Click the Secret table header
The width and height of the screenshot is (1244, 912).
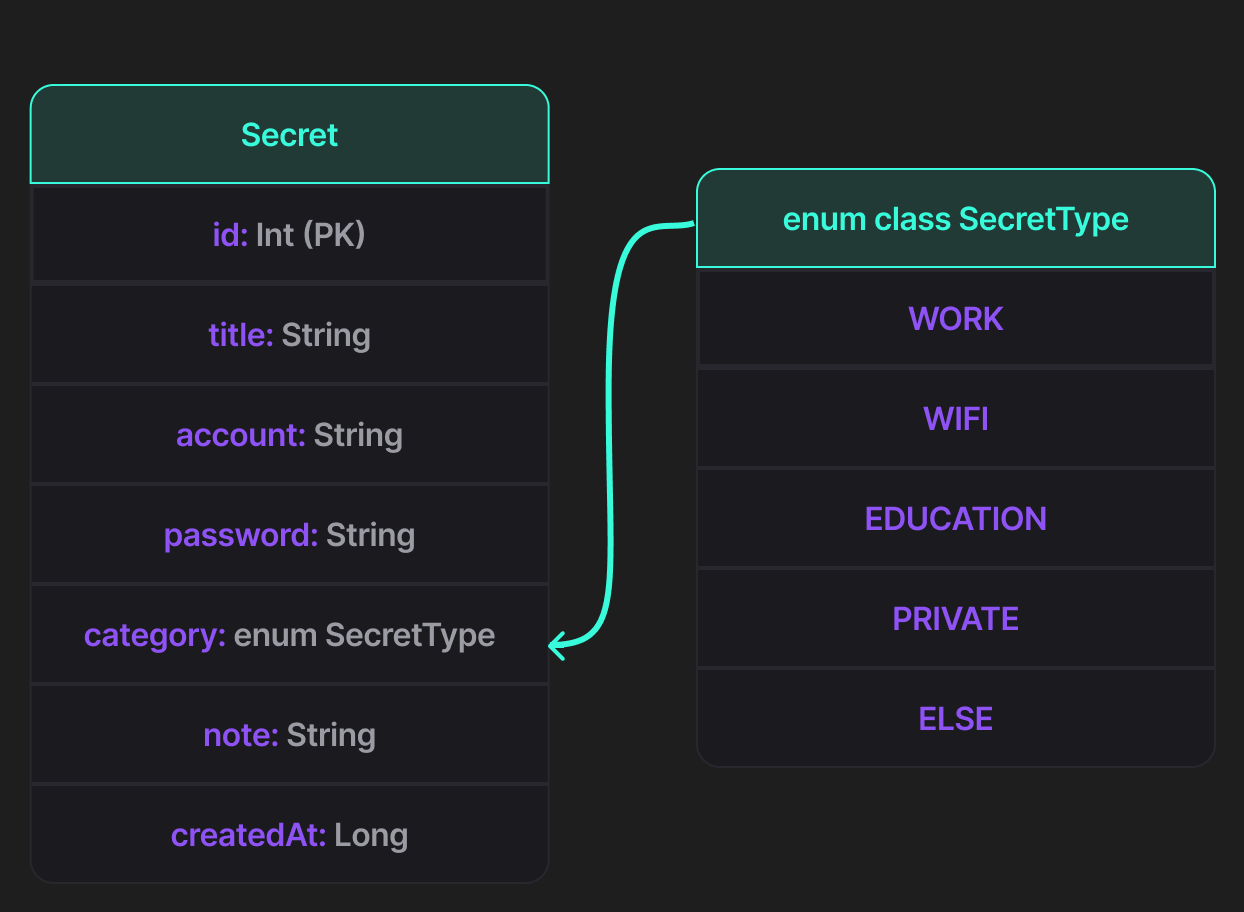pos(289,135)
